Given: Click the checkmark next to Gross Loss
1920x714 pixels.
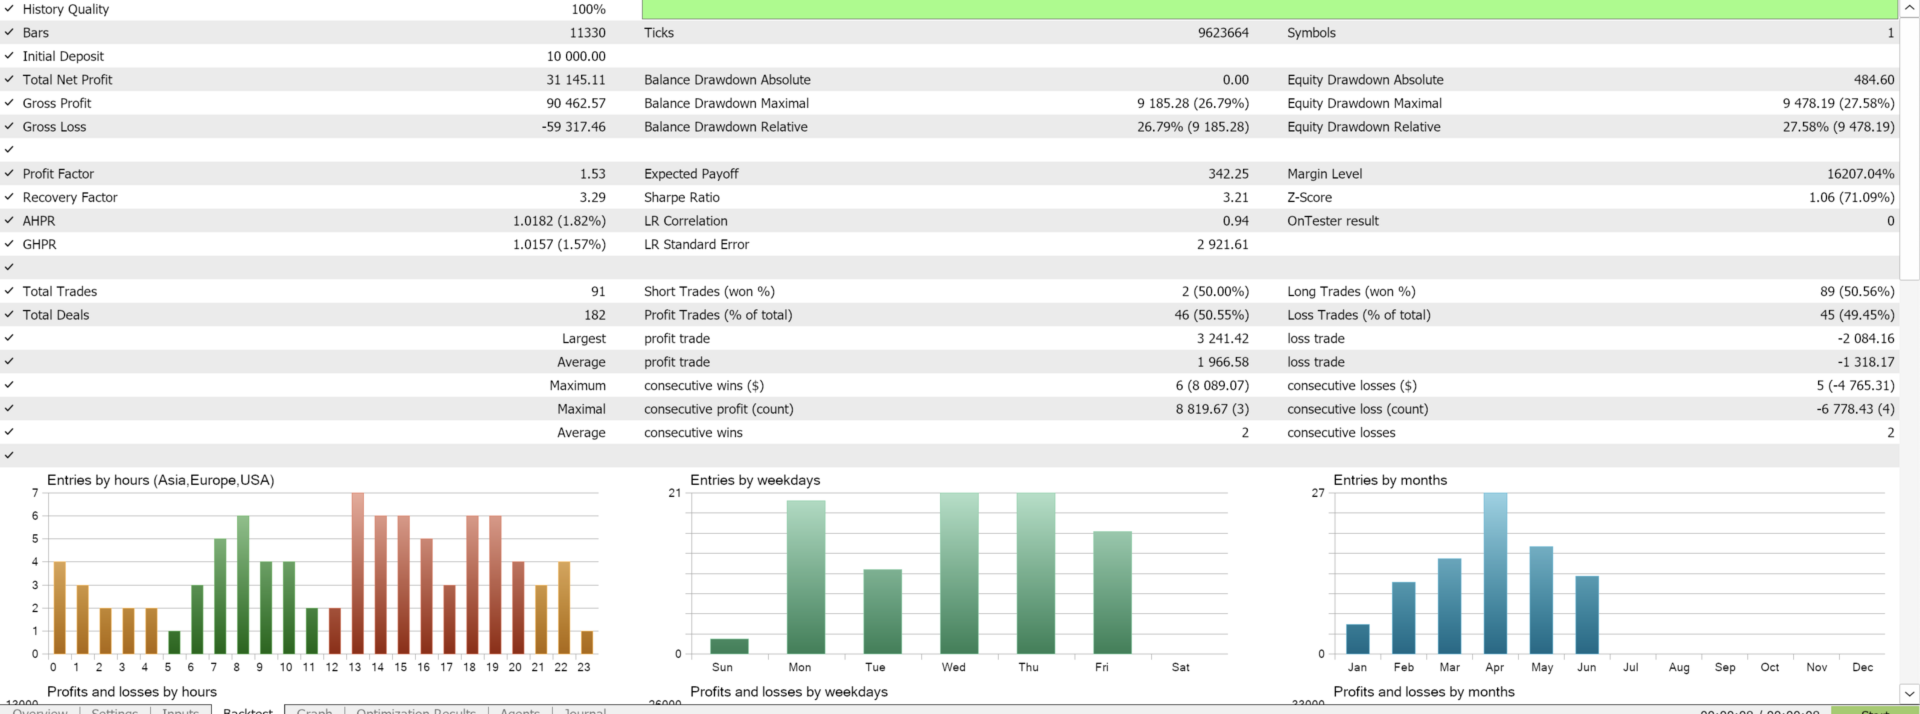Looking at the screenshot, I should point(9,126).
